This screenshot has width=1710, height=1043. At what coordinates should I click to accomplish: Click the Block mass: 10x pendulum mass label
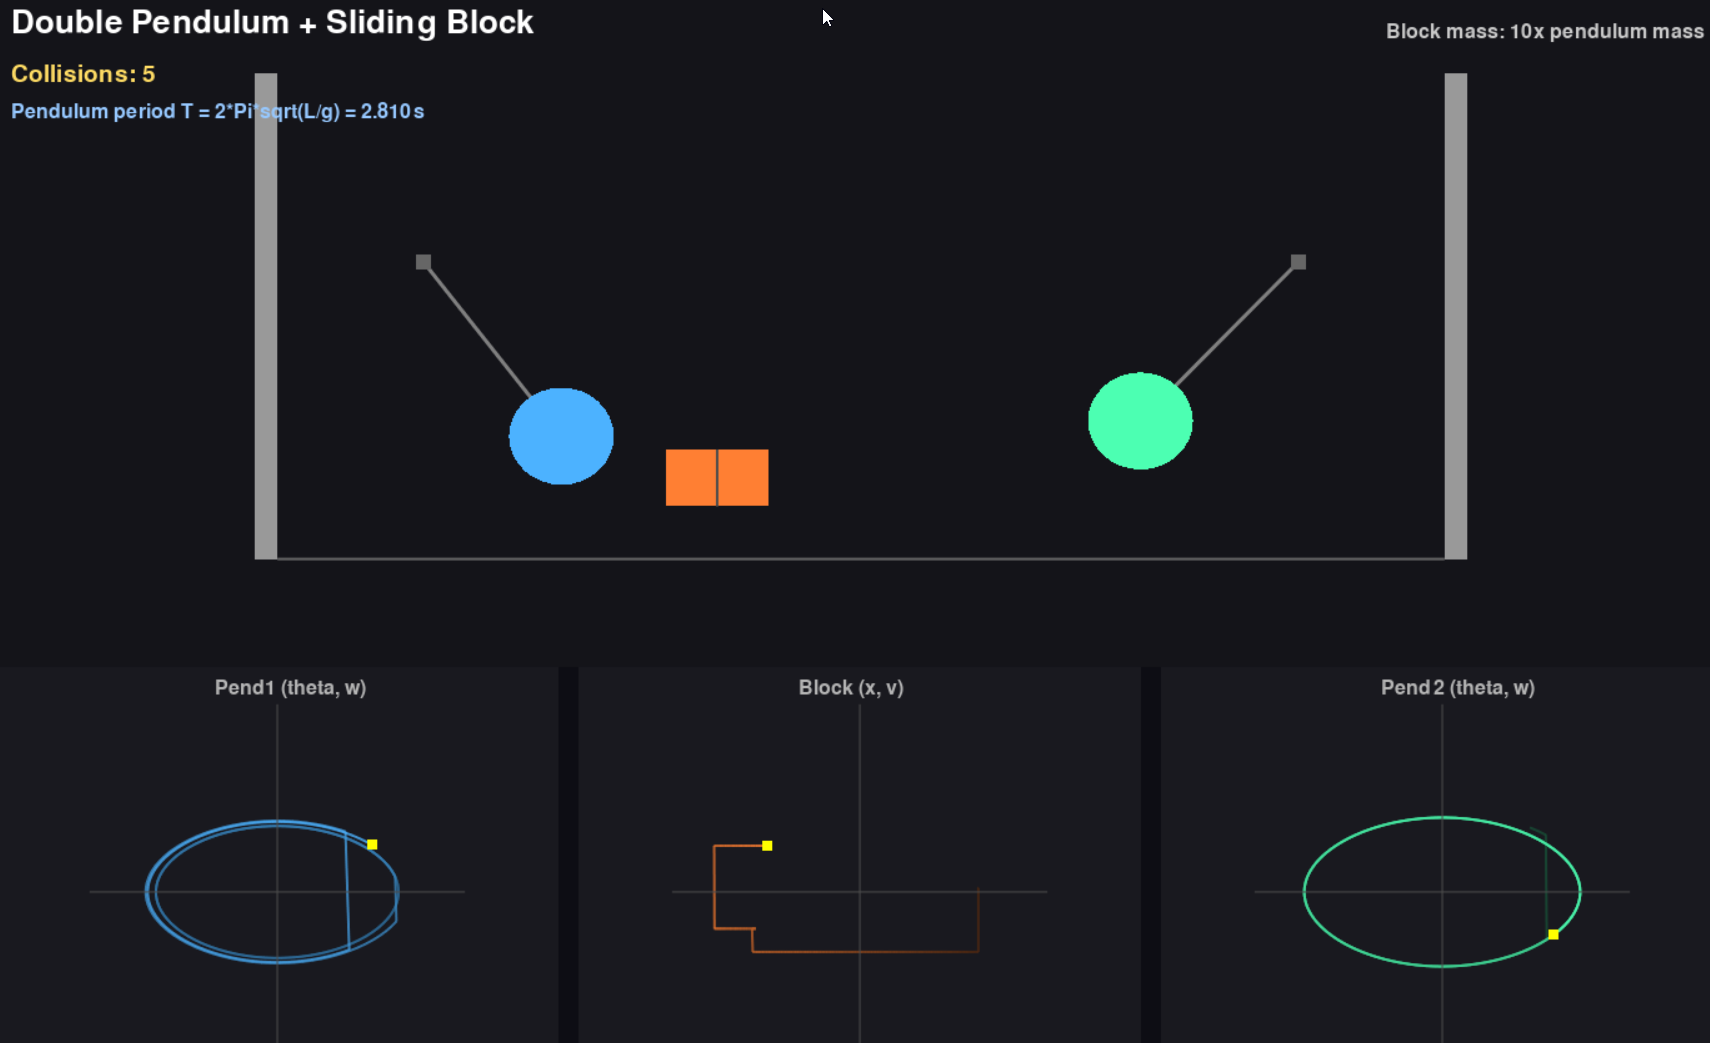[1545, 31]
